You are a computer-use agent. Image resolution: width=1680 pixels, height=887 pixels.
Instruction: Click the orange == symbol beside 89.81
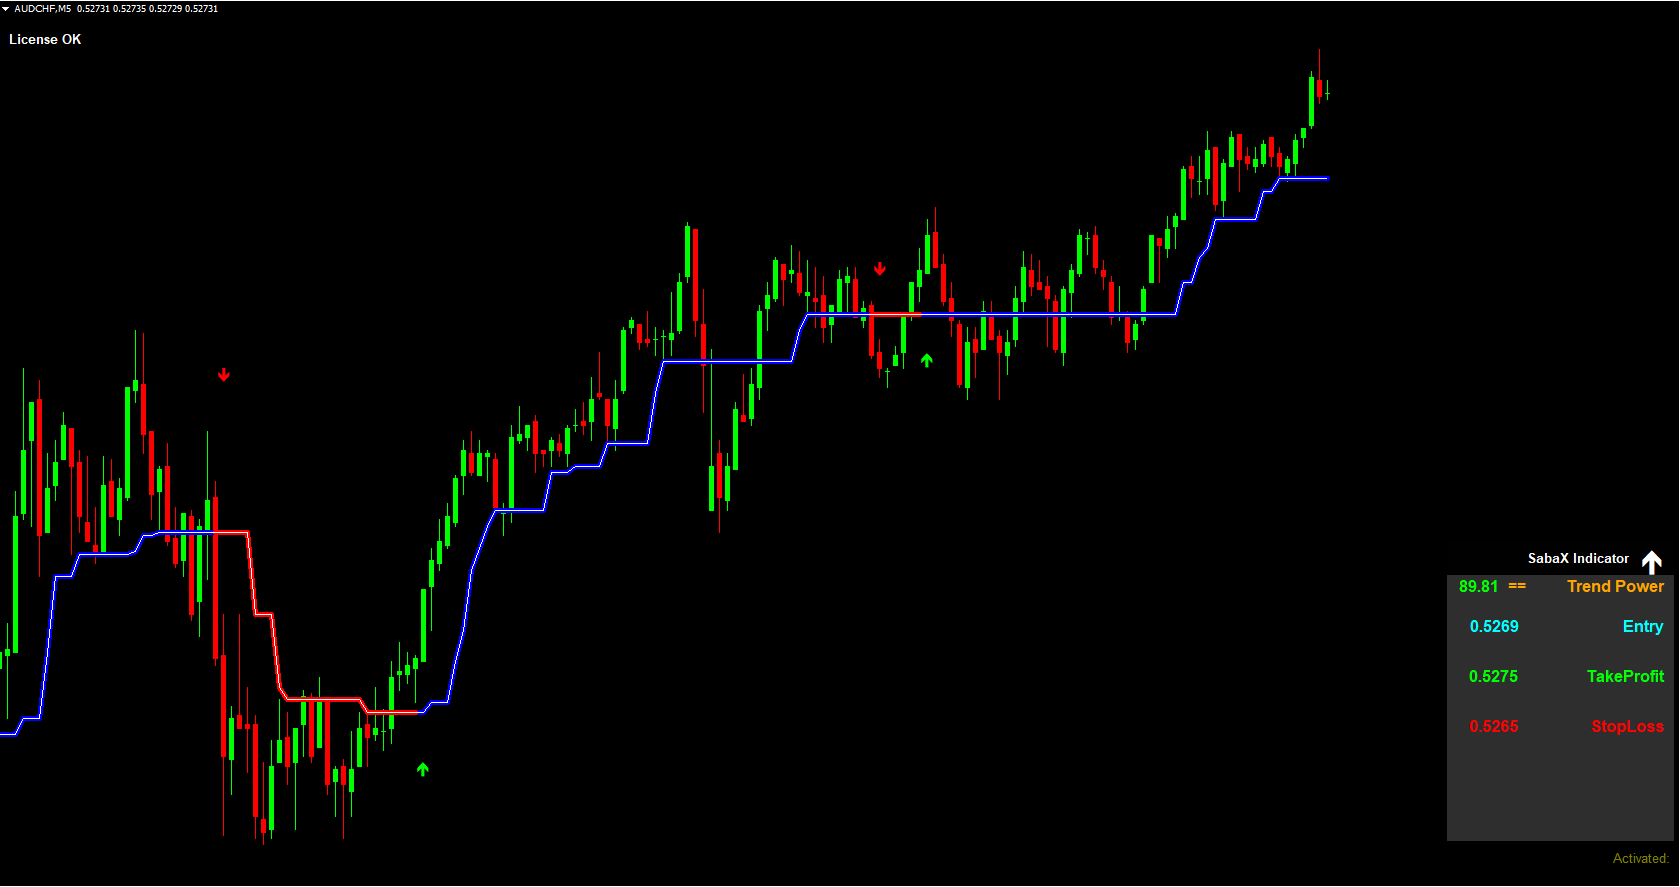tap(1517, 587)
